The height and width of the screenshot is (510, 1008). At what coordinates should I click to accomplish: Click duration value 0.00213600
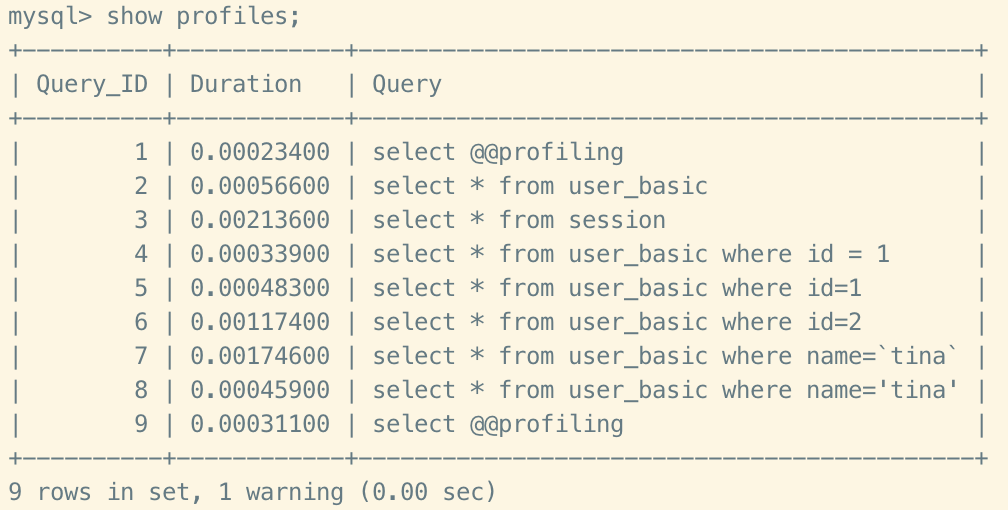260,221
